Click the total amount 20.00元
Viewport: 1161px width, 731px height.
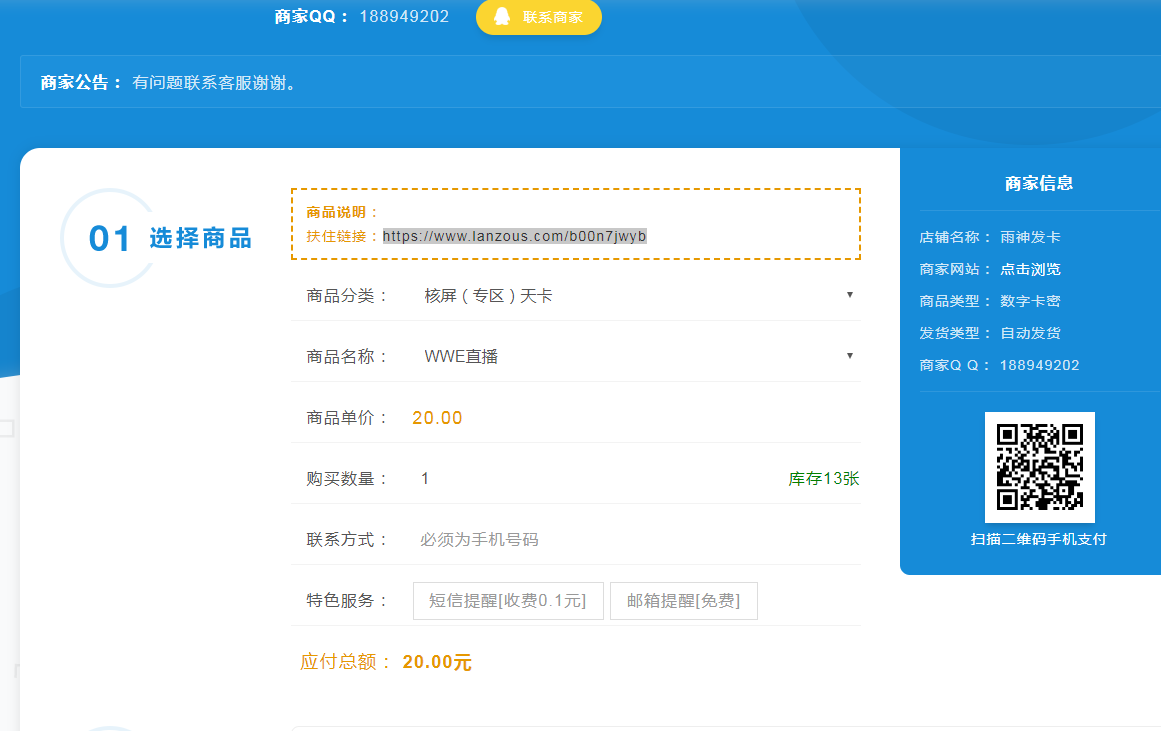tap(437, 661)
